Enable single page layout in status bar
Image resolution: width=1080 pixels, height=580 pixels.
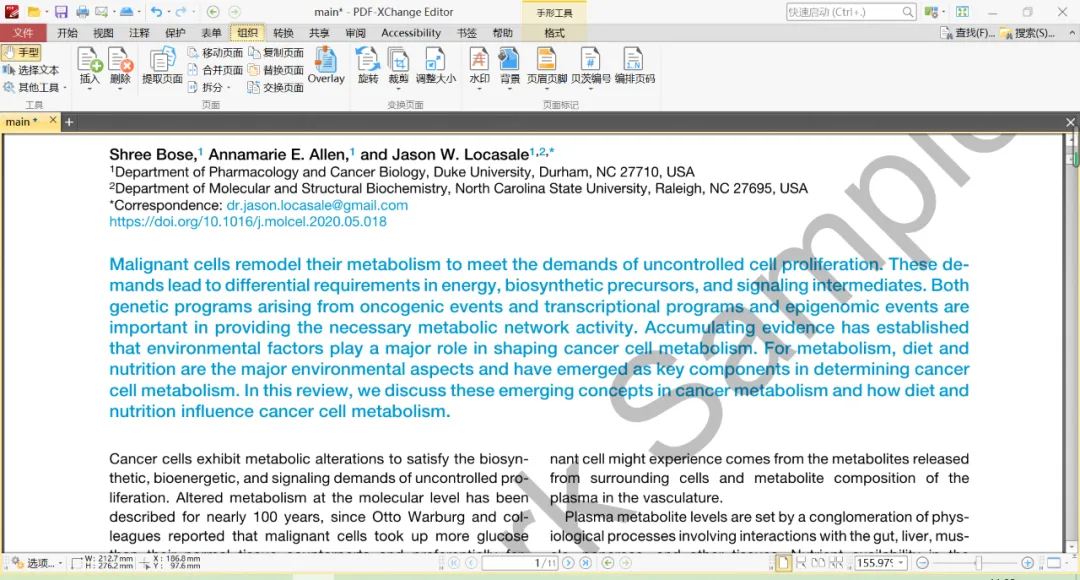783,563
